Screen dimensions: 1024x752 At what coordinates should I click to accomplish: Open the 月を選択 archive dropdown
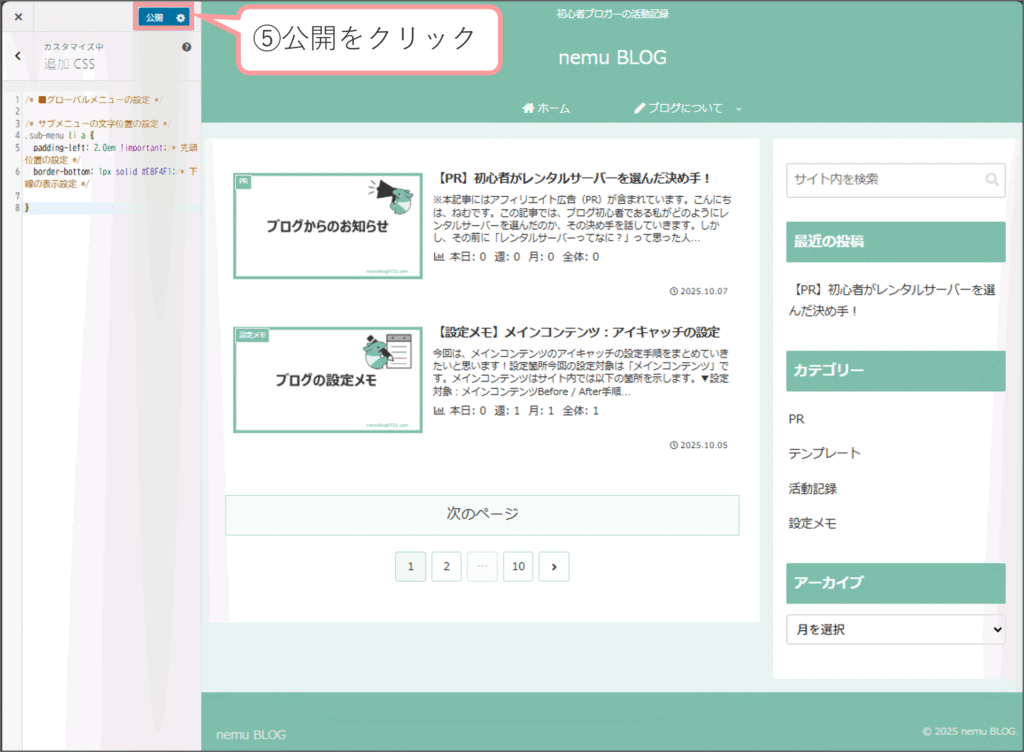click(895, 630)
